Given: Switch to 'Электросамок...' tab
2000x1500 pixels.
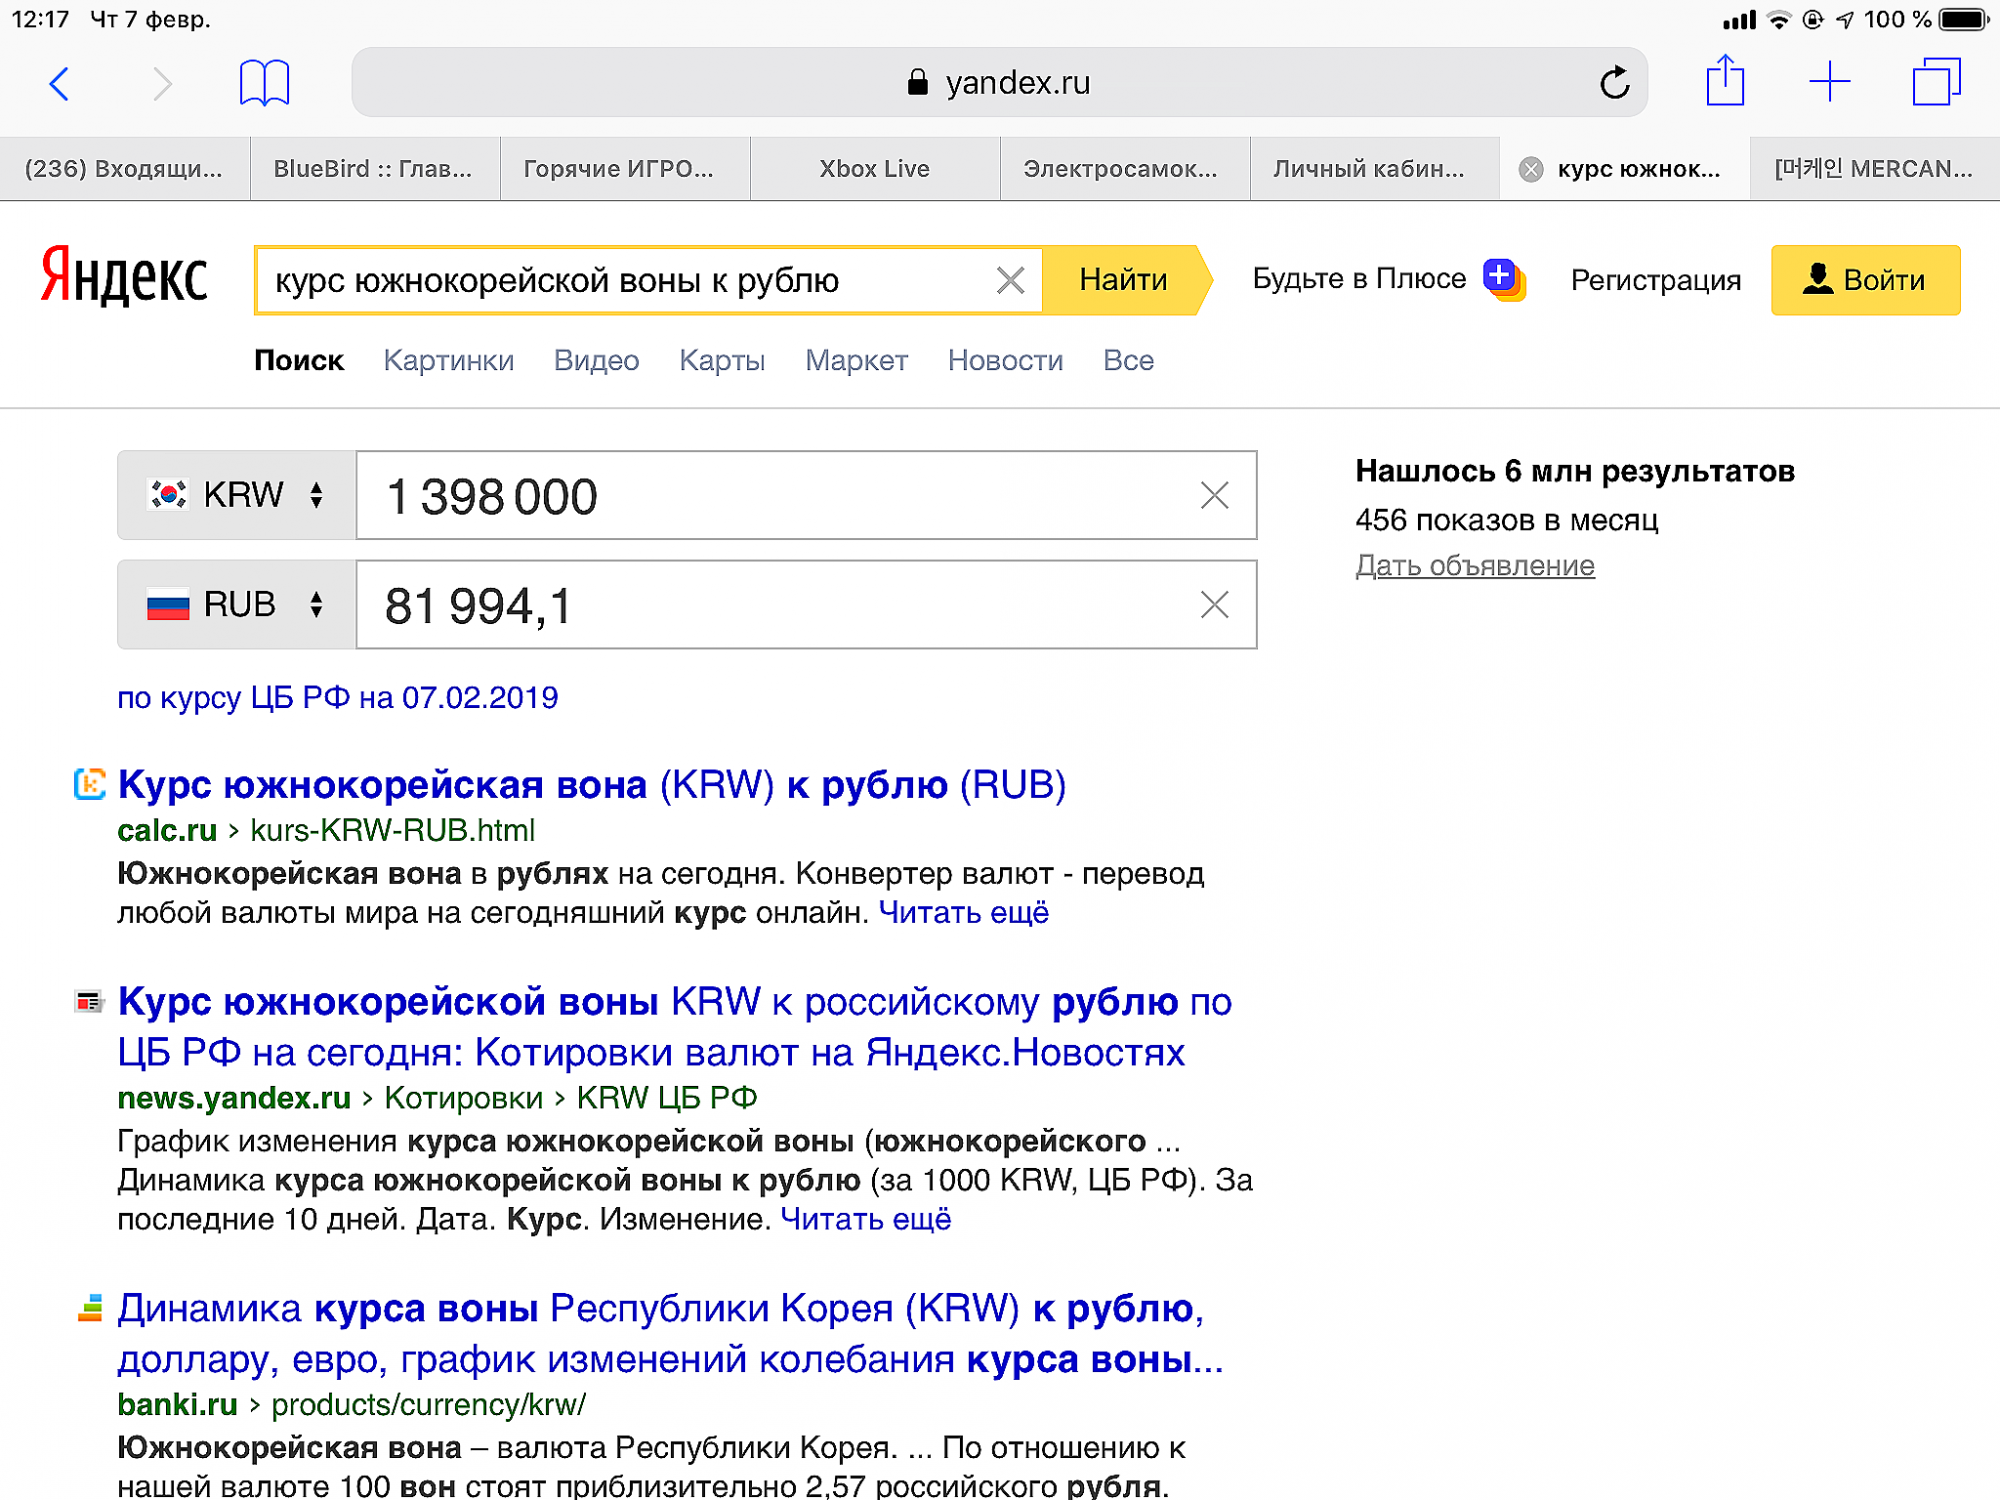Looking at the screenshot, I should pyautogui.click(x=1124, y=169).
